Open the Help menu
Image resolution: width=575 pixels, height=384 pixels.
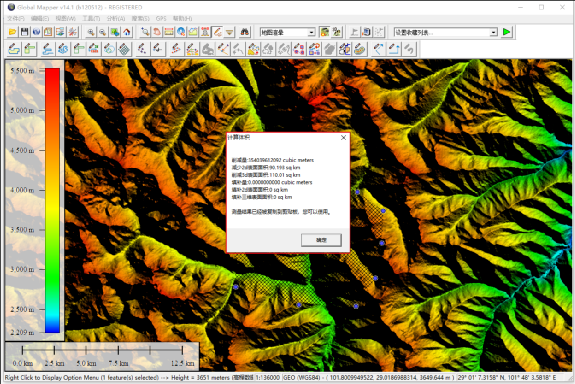pyautogui.click(x=182, y=18)
